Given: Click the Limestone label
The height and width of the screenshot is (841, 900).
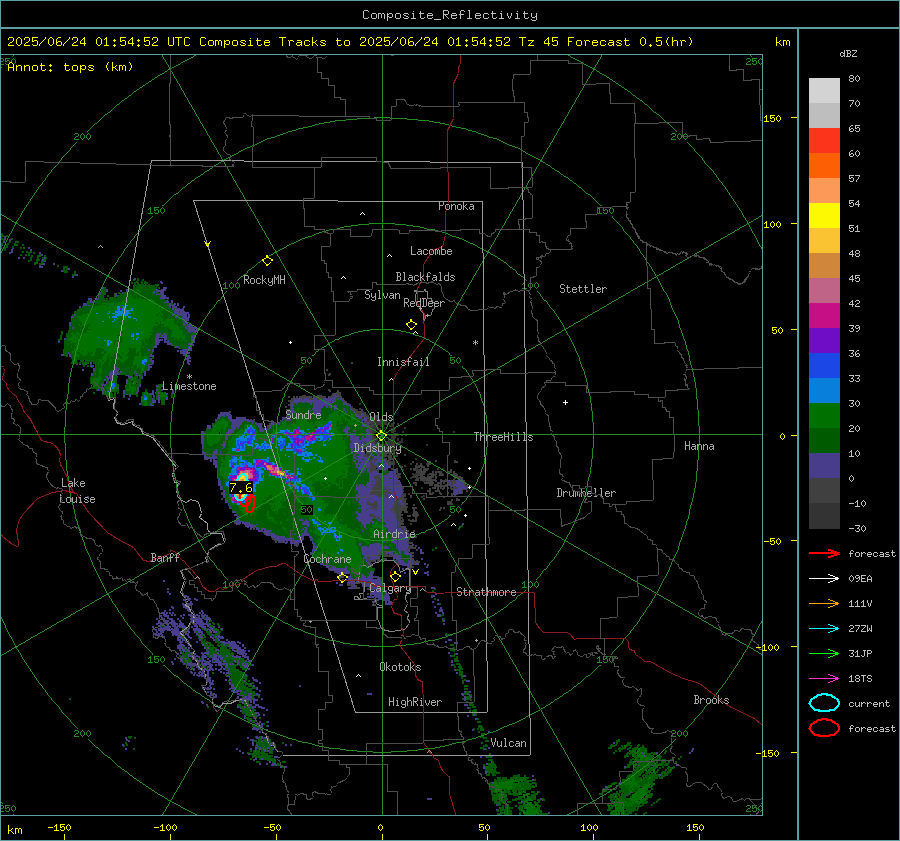Looking at the screenshot, I should (189, 386).
